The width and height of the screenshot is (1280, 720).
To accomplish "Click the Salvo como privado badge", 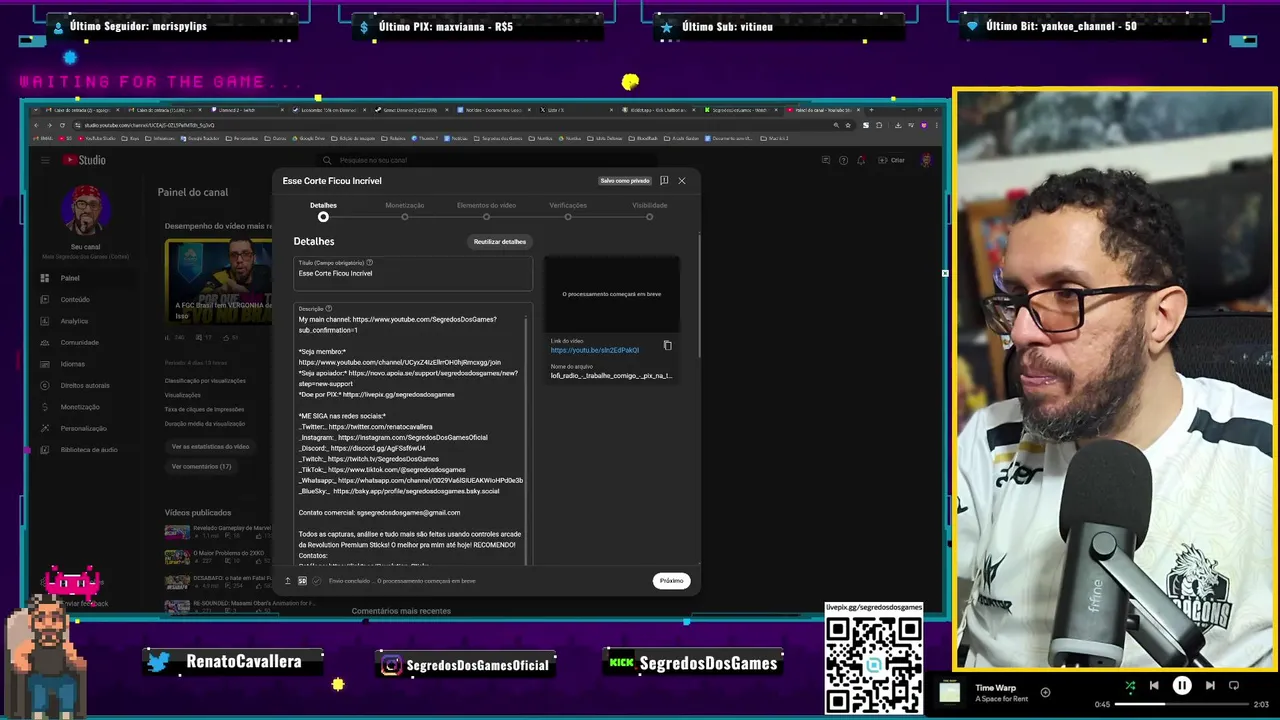I will point(625,181).
